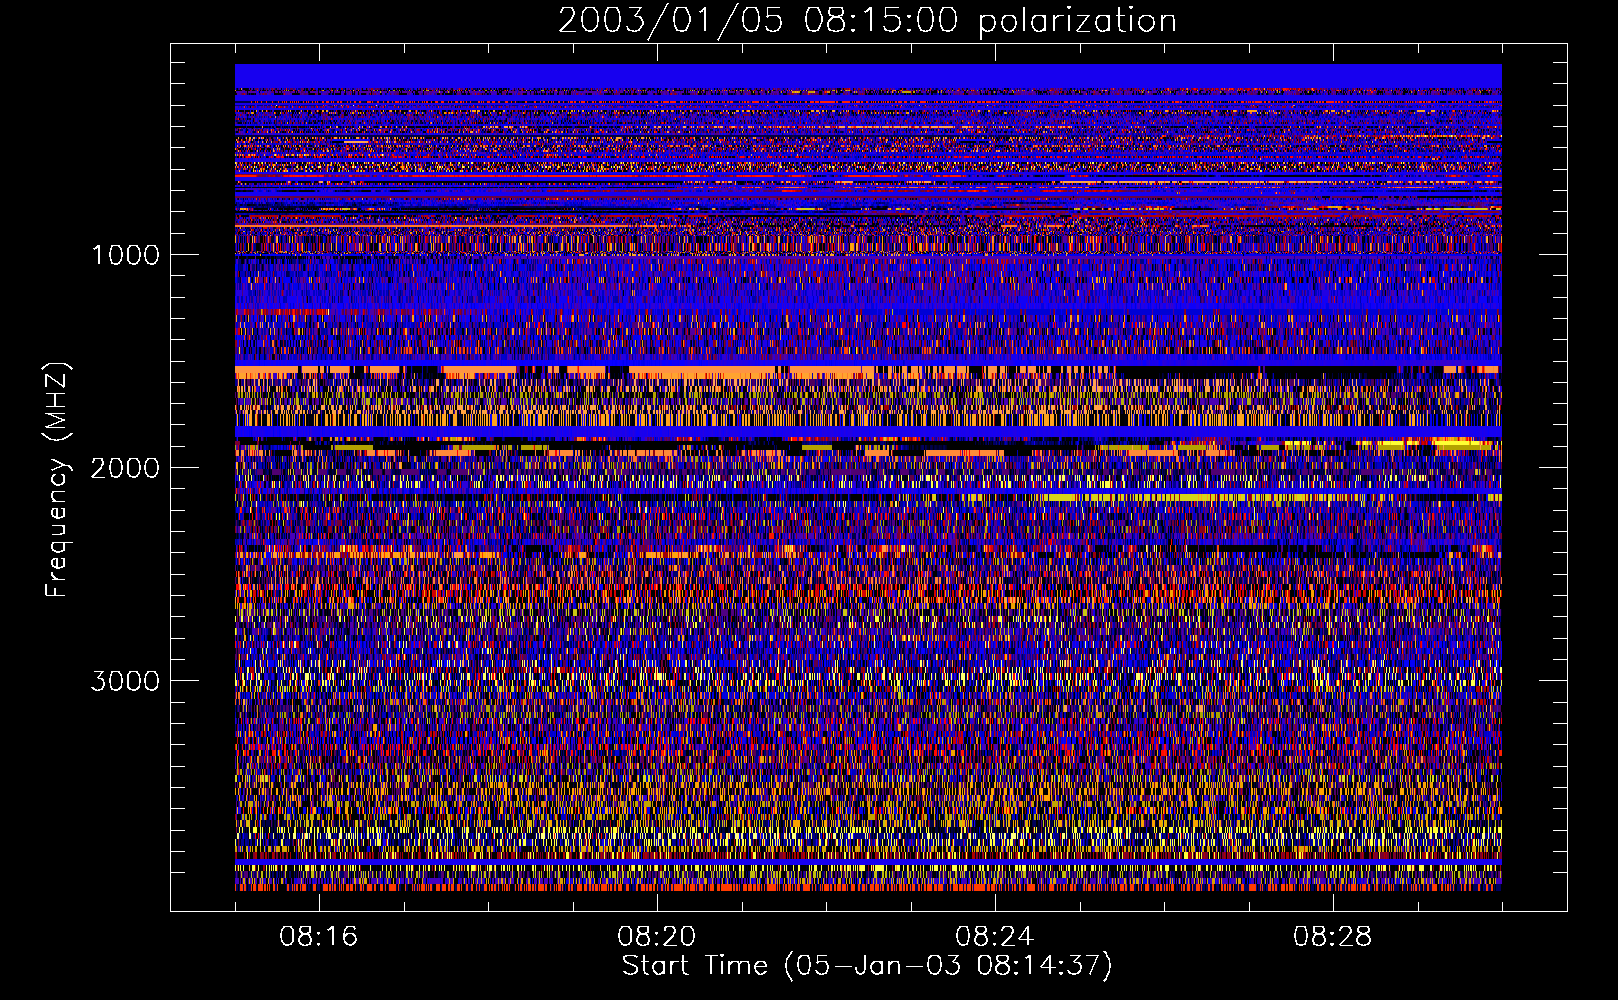The height and width of the screenshot is (1000, 1618).
Task: Click the 2000 frequency tick label
Action: click(x=125, y=468)
